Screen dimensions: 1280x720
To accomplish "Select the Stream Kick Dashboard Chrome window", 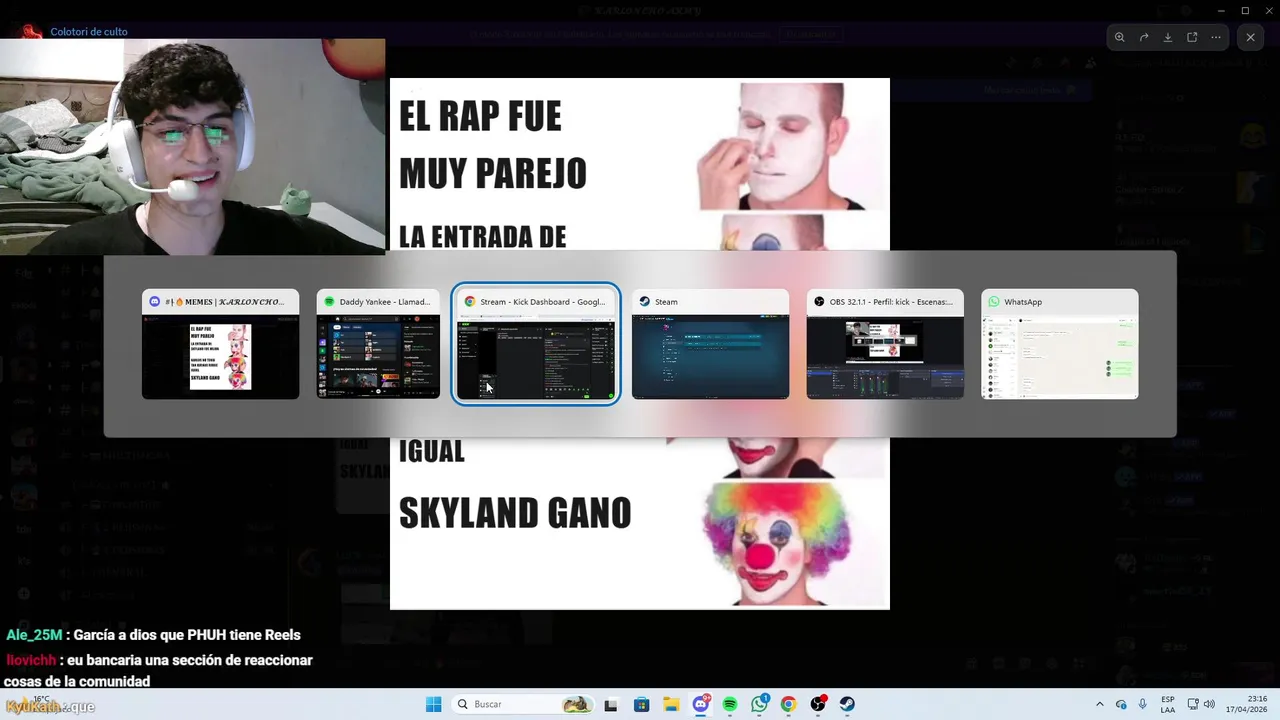I will click(x=536, y=344).
